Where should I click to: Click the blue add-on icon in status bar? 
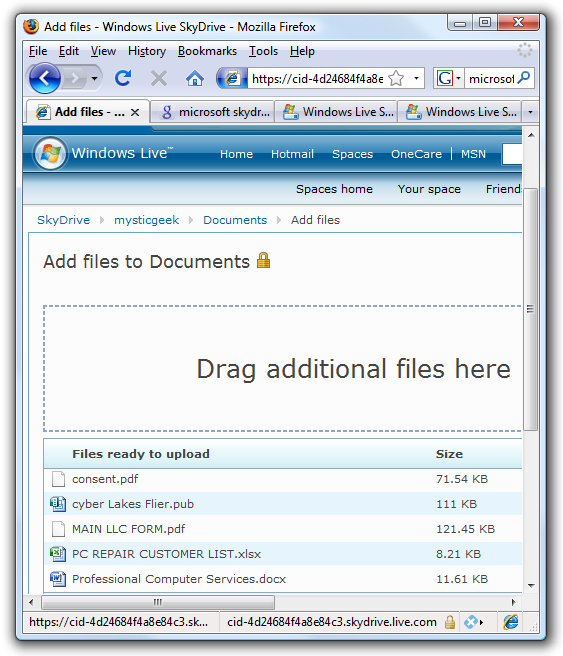pos(473,622)
